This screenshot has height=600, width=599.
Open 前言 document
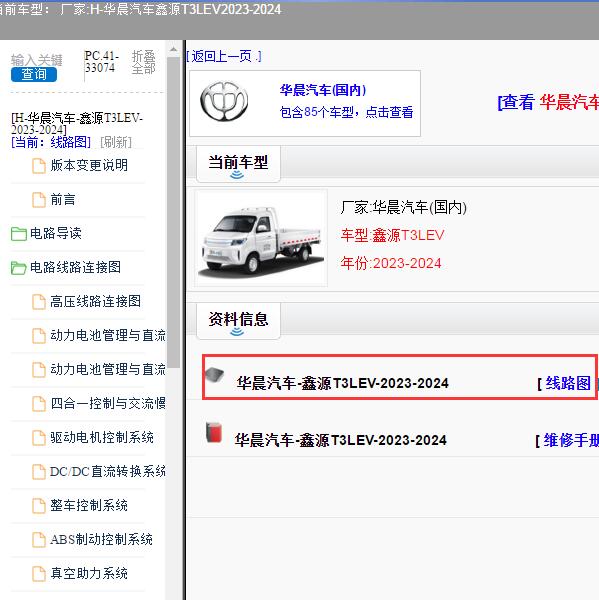tap(62, 199)
